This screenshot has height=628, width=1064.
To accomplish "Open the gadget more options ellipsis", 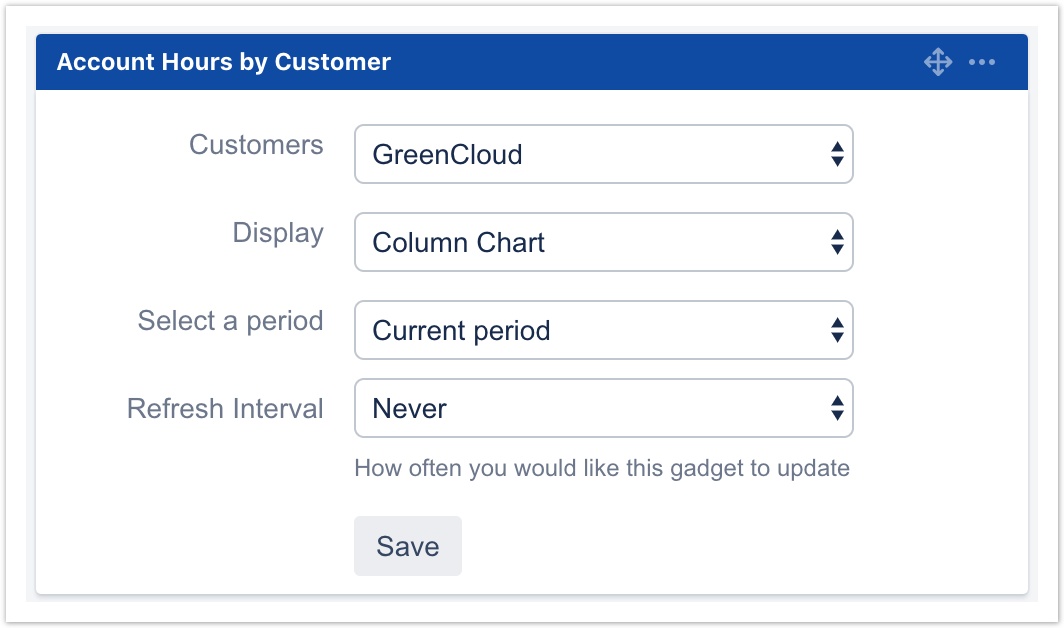I will [x=982, y=62].
